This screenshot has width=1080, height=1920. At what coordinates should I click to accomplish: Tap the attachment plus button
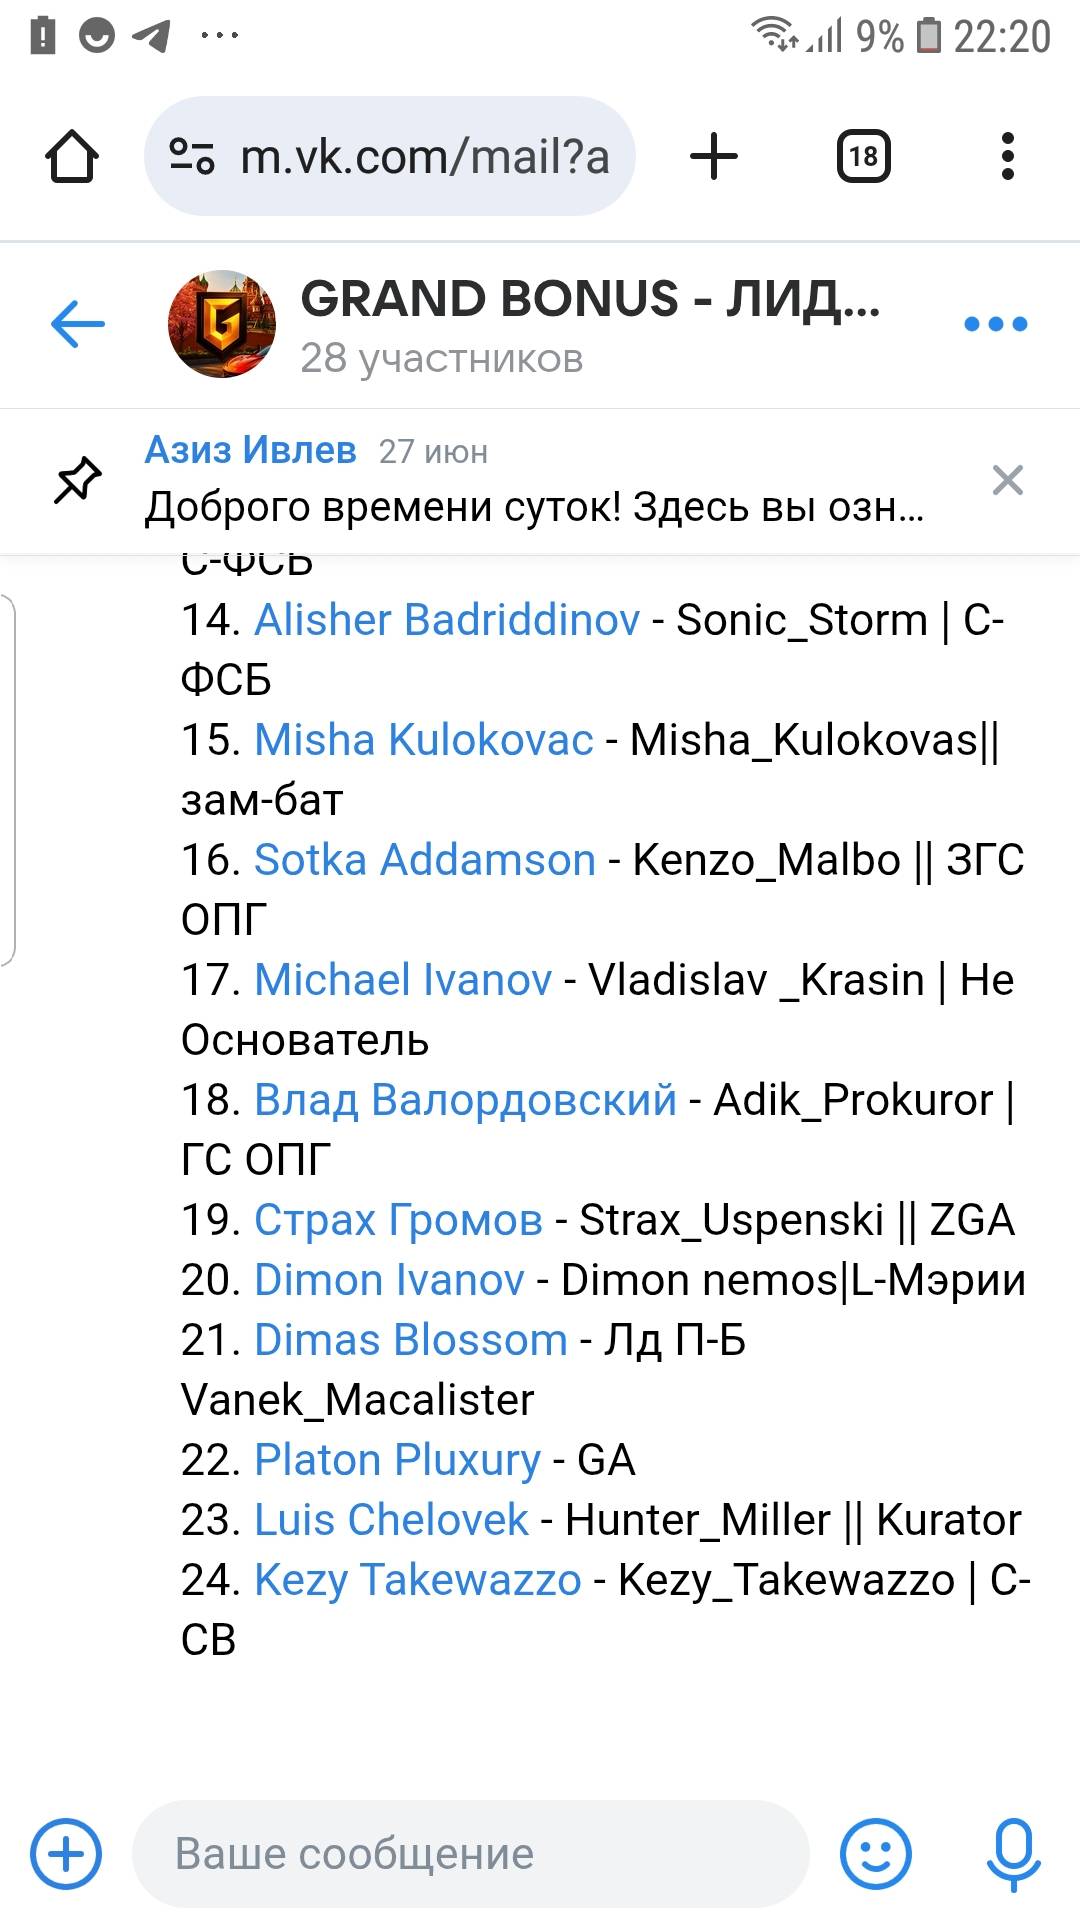coord(66,1853)
